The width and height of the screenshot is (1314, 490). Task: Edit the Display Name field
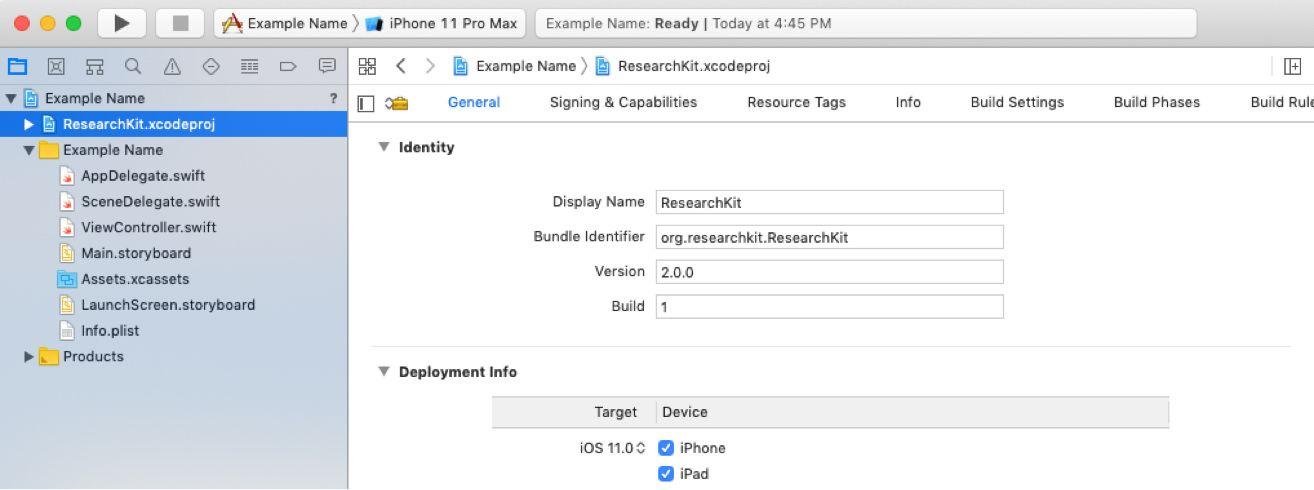829,202
